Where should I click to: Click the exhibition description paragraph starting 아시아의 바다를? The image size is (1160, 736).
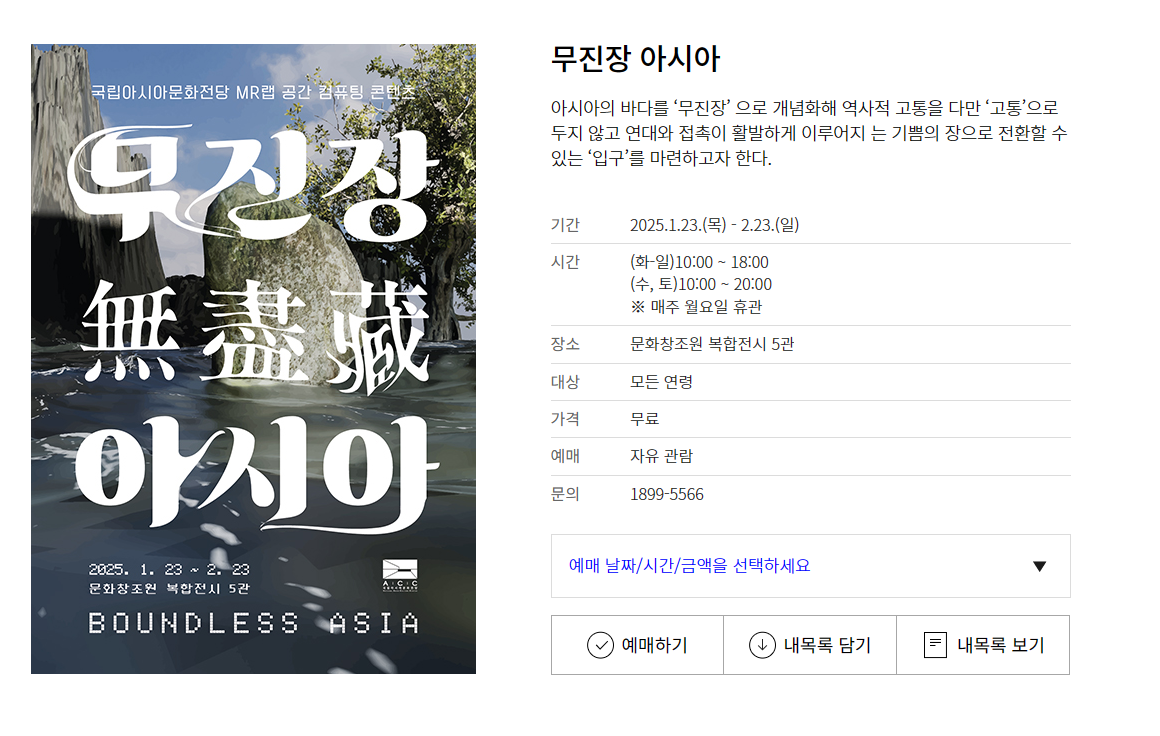[x=809, y=133]
